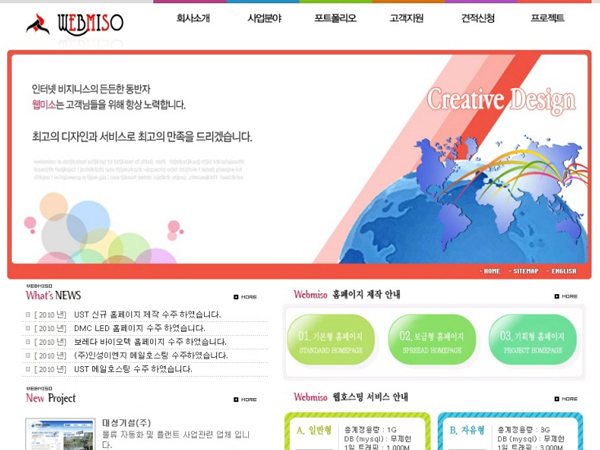This screenshot has height=450, width=600.
Task: Open the 견적신청 menu item
Action: 477,18
